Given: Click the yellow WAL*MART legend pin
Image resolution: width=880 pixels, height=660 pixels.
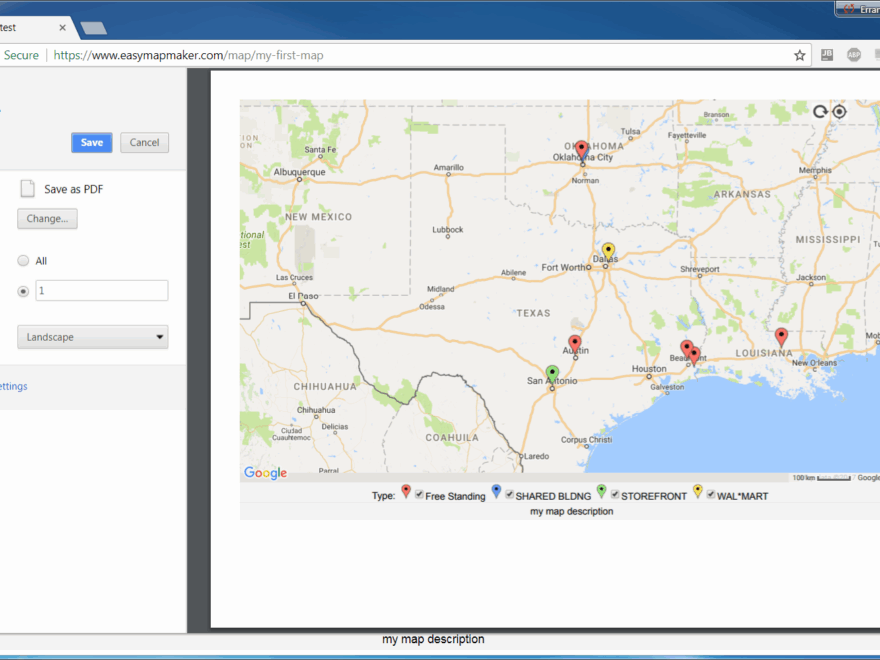Looking at the screenshot, I should [697, 491].
